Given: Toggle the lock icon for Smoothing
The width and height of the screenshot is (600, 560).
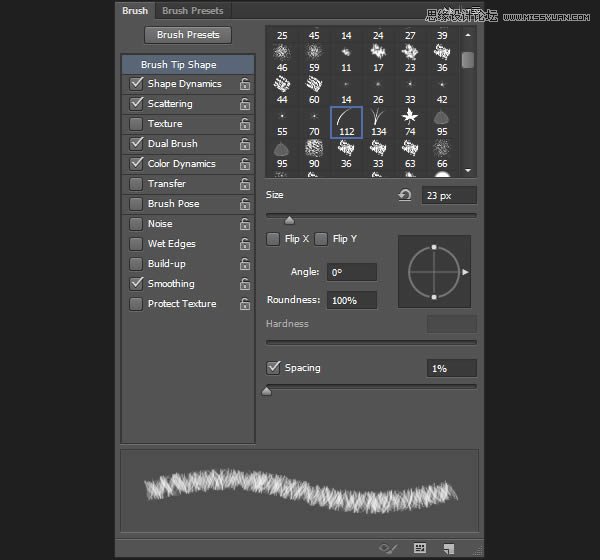Looking at the screenshot, I should coord(245,284).
